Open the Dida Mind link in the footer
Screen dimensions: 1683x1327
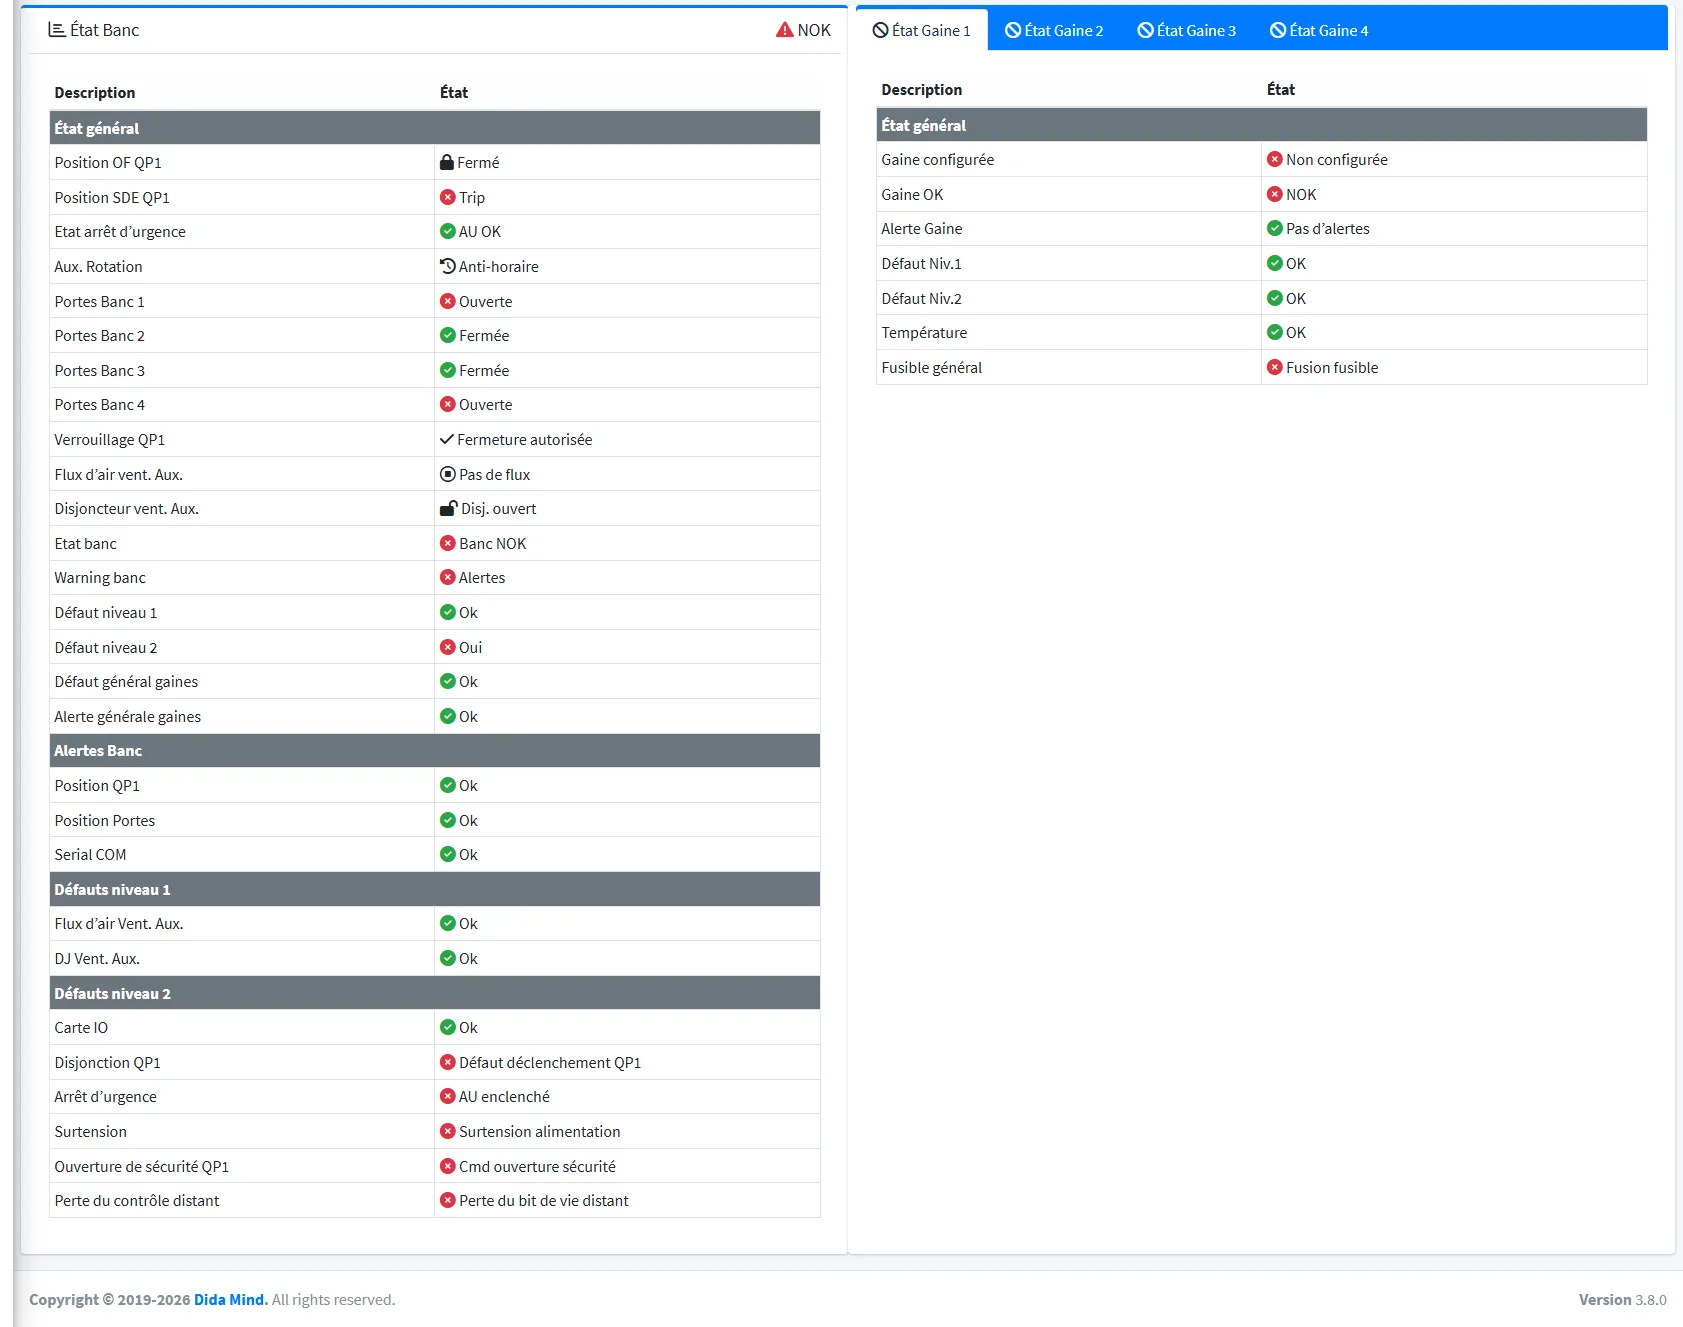[230, 1300]
